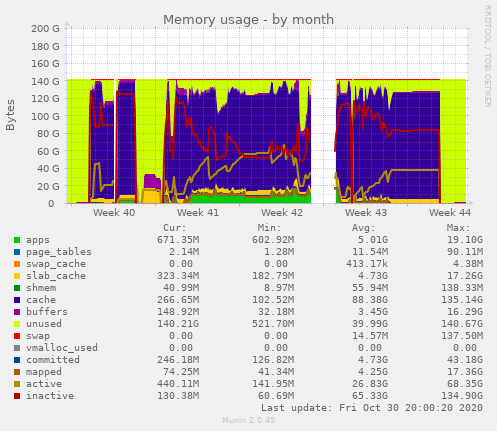Viewport: 497px width, 431px height.
Task: Click the 140 G y-axis label
Action: coord(45,81)
